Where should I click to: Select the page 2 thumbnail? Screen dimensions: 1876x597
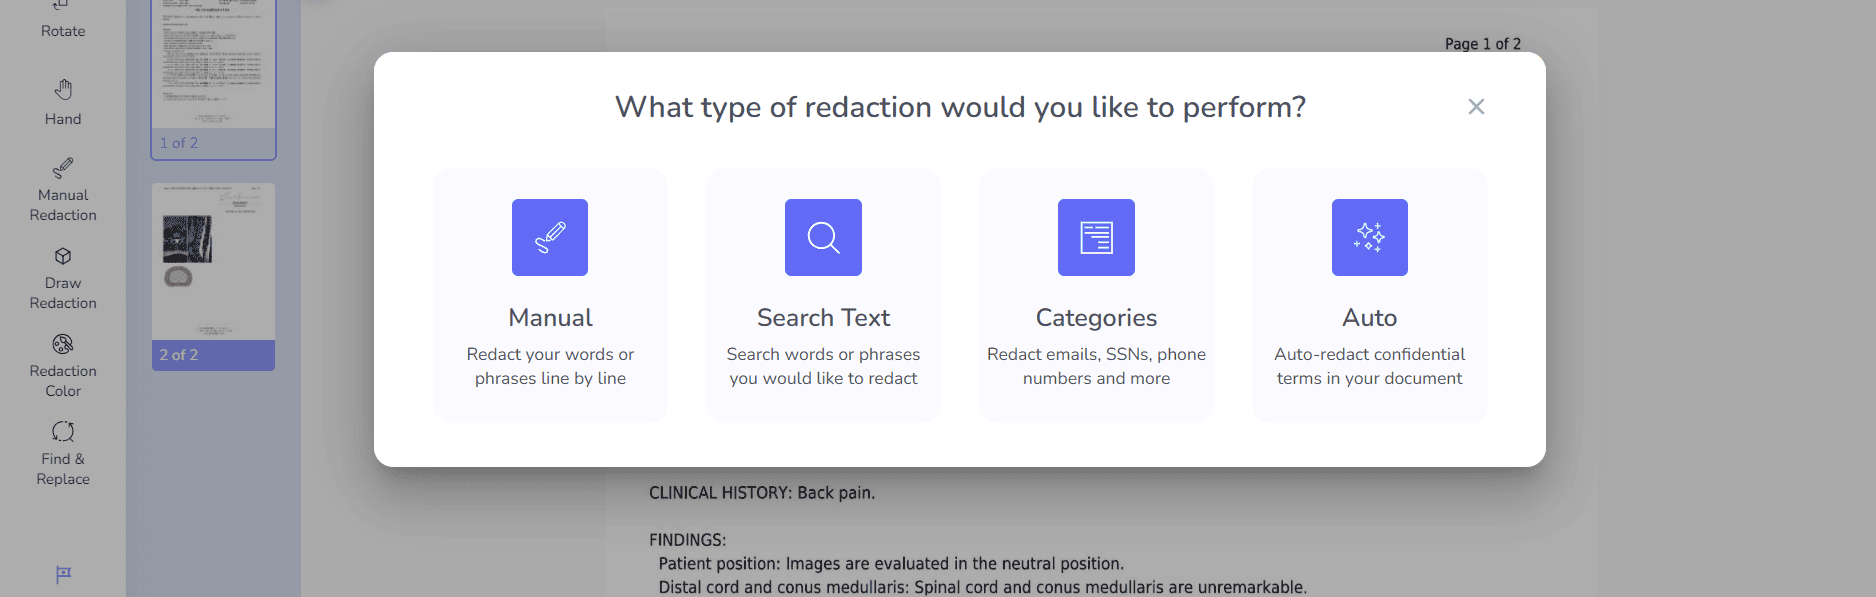(x=213, y=260)
